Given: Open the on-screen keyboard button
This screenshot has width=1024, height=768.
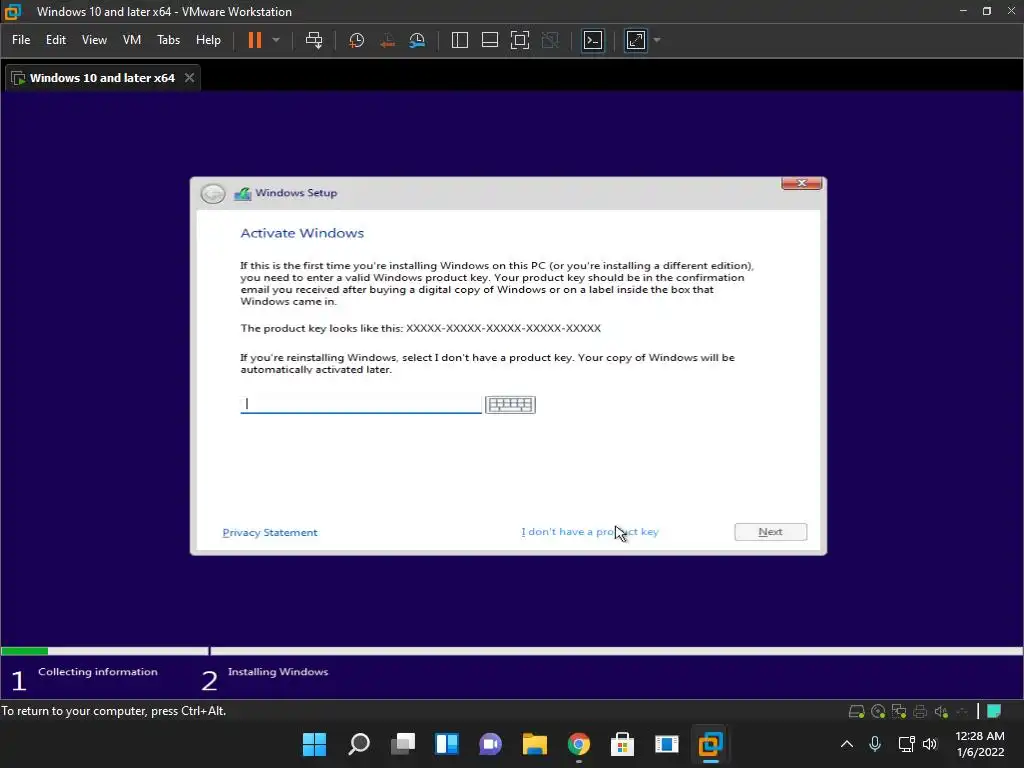Looking at the screenshot, I should 511,405.
